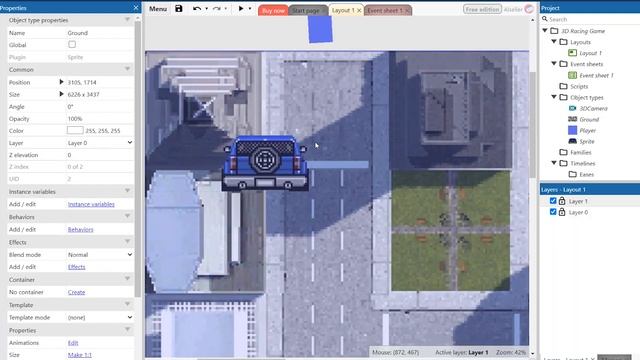Open the Behaviors link
Viewport: 640px width, 360px height.
tap(80, 229)
